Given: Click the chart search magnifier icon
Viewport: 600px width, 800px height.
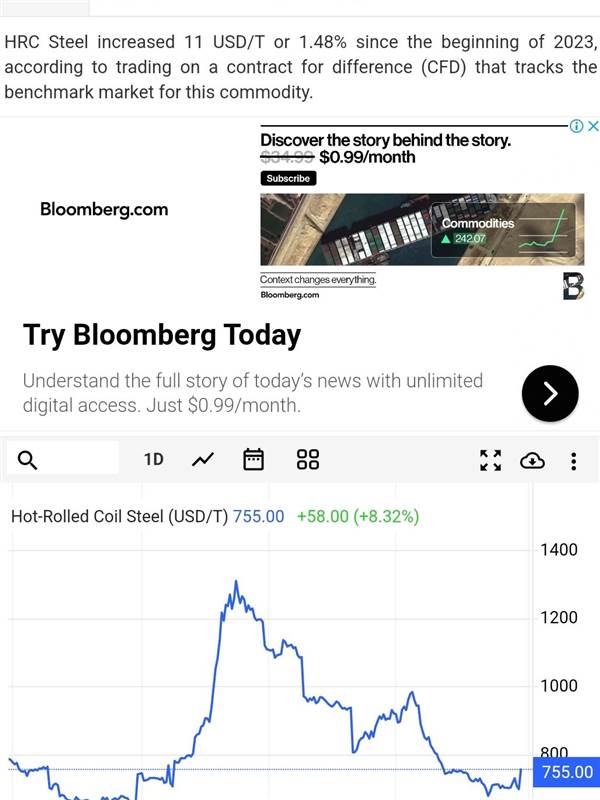Looking at the screenshot, I should [28, 460].
